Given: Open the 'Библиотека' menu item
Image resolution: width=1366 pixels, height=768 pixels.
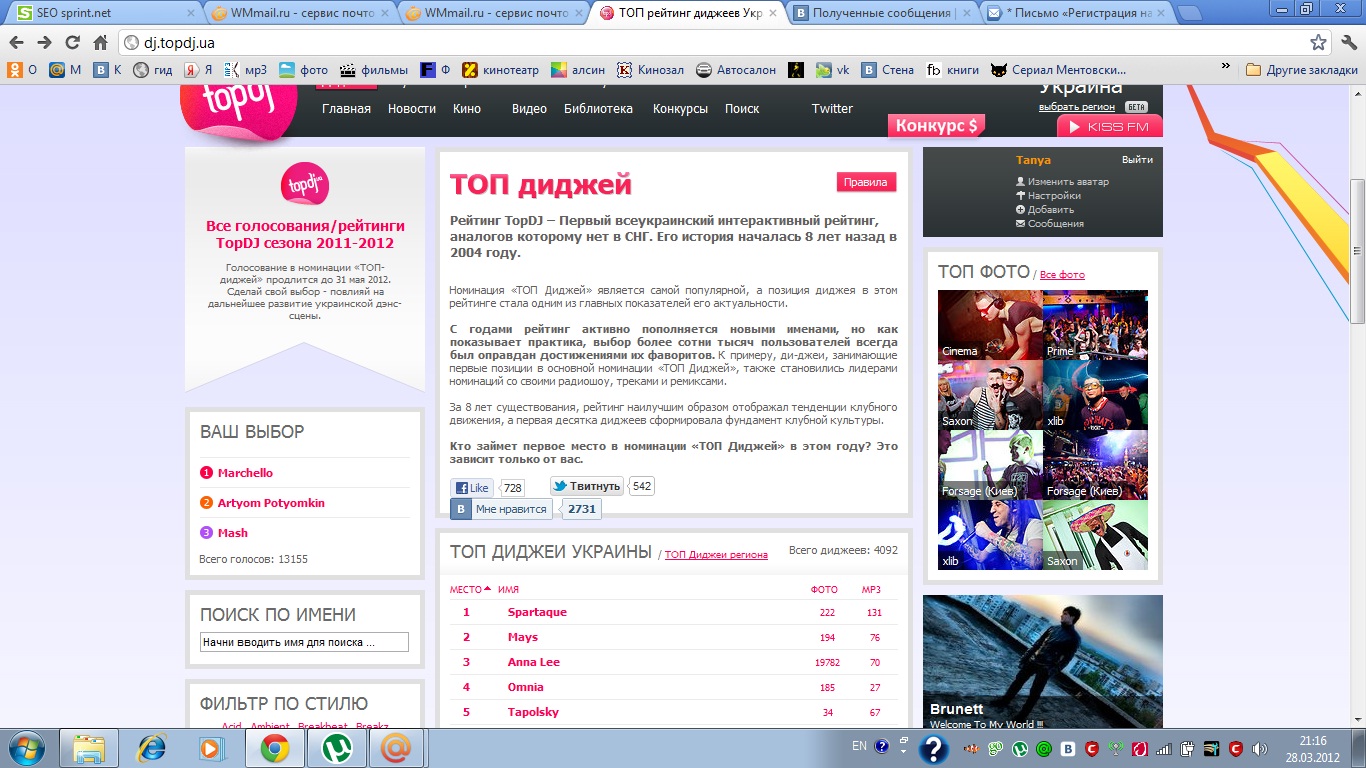Looking at the screenshot, I should pyautogui.click(x=598, y=109).
